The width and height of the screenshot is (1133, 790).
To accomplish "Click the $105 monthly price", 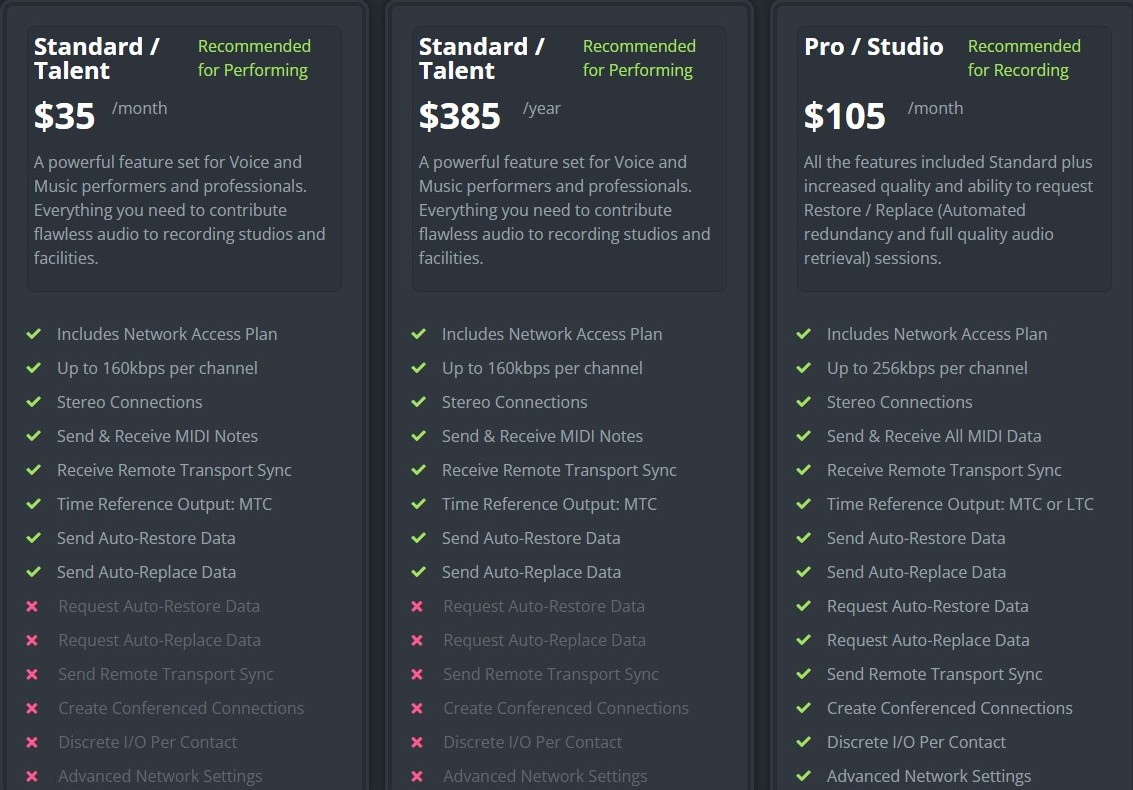I will (x=844, y=116).
